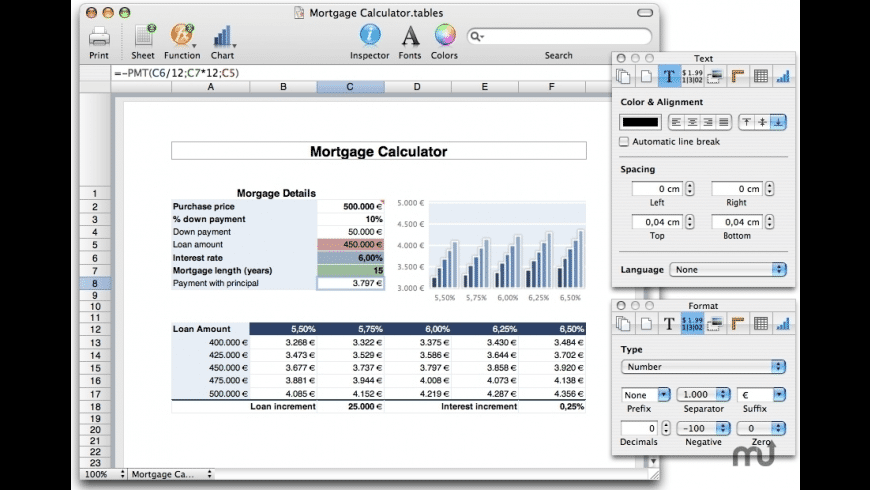Align text to middle vertically
The image size is (870, 490).
(x=762, y=122)
